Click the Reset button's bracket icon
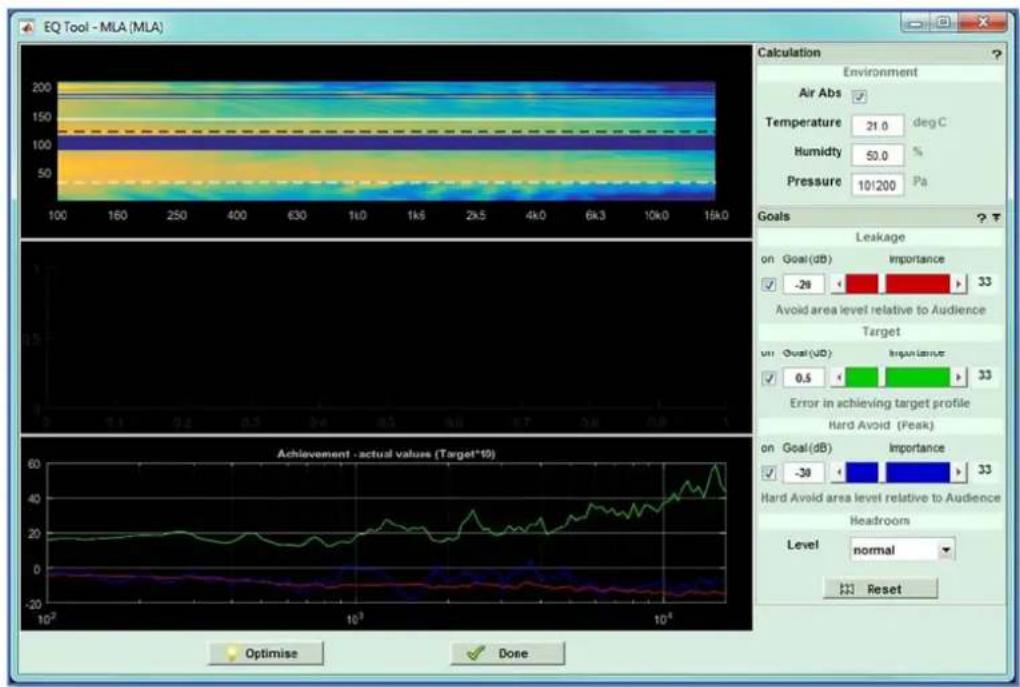1020x687 pixels. pos(847,589)
